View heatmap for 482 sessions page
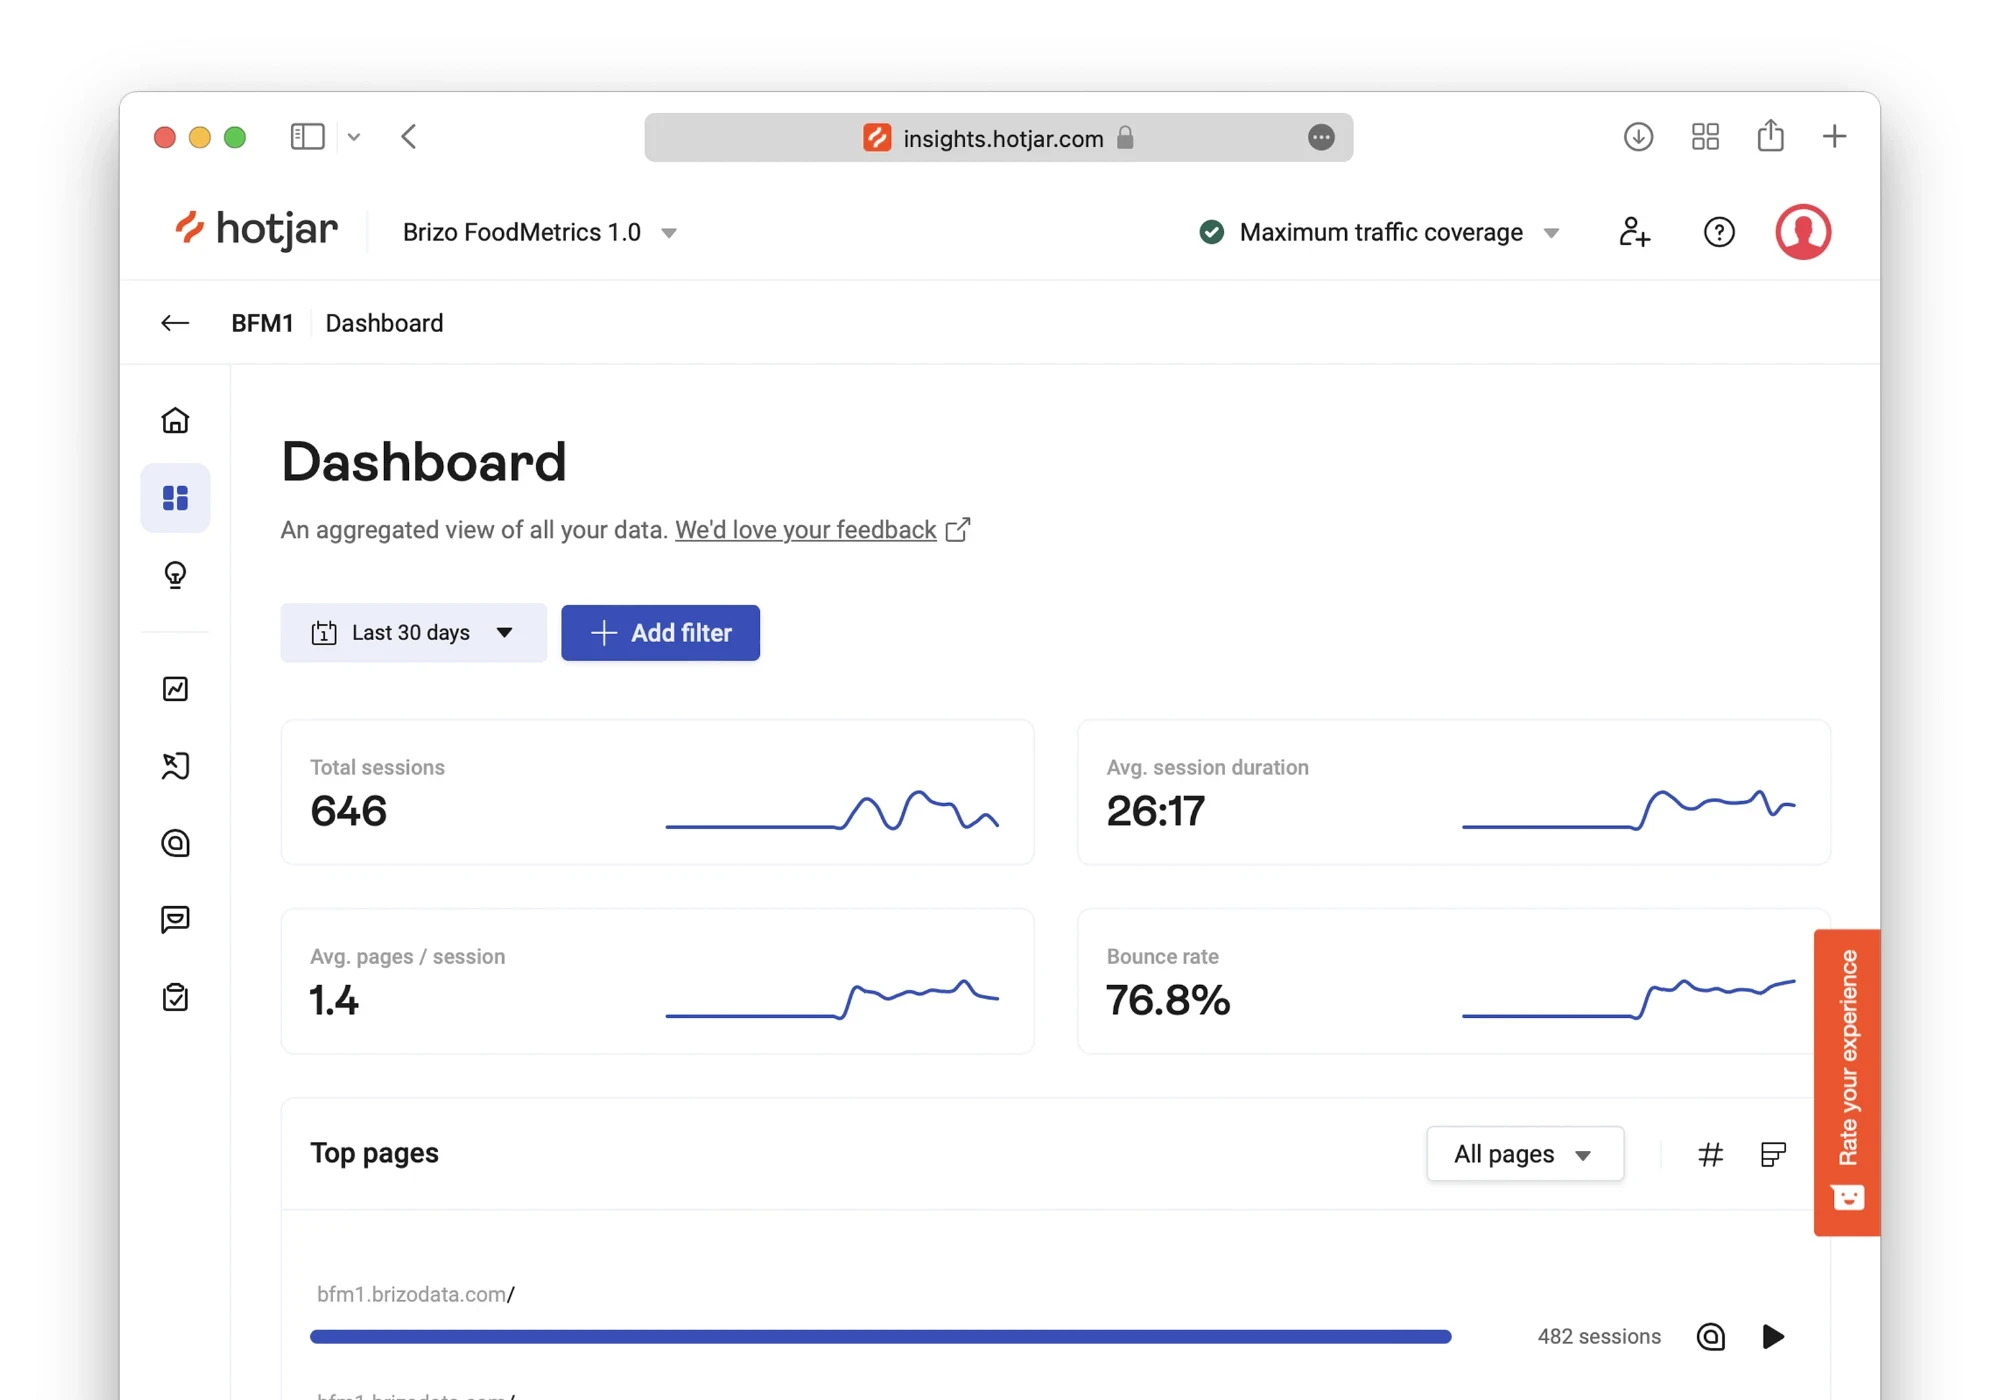This screenshot has width=2000, height=1400. point(1711,1337)
